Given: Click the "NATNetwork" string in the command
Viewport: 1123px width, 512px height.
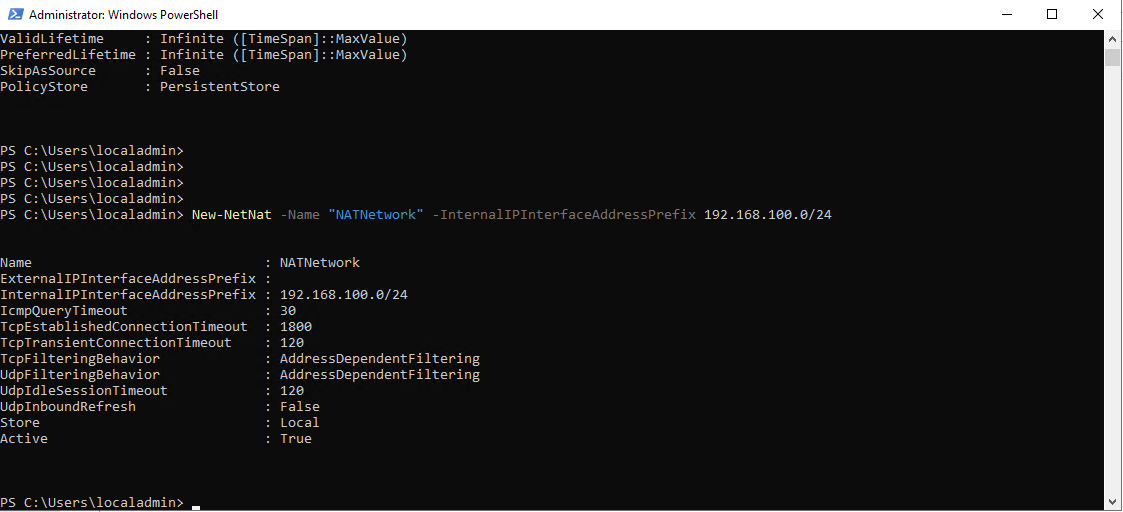Looking at the screenshot, I should 377,215.
